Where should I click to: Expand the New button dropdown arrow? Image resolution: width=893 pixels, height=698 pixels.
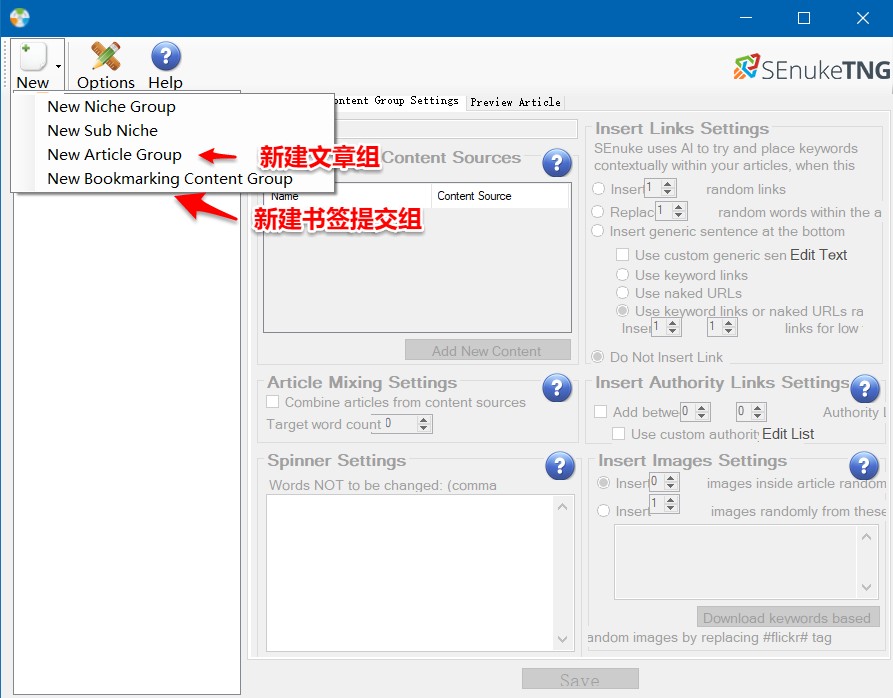(58, 67)
